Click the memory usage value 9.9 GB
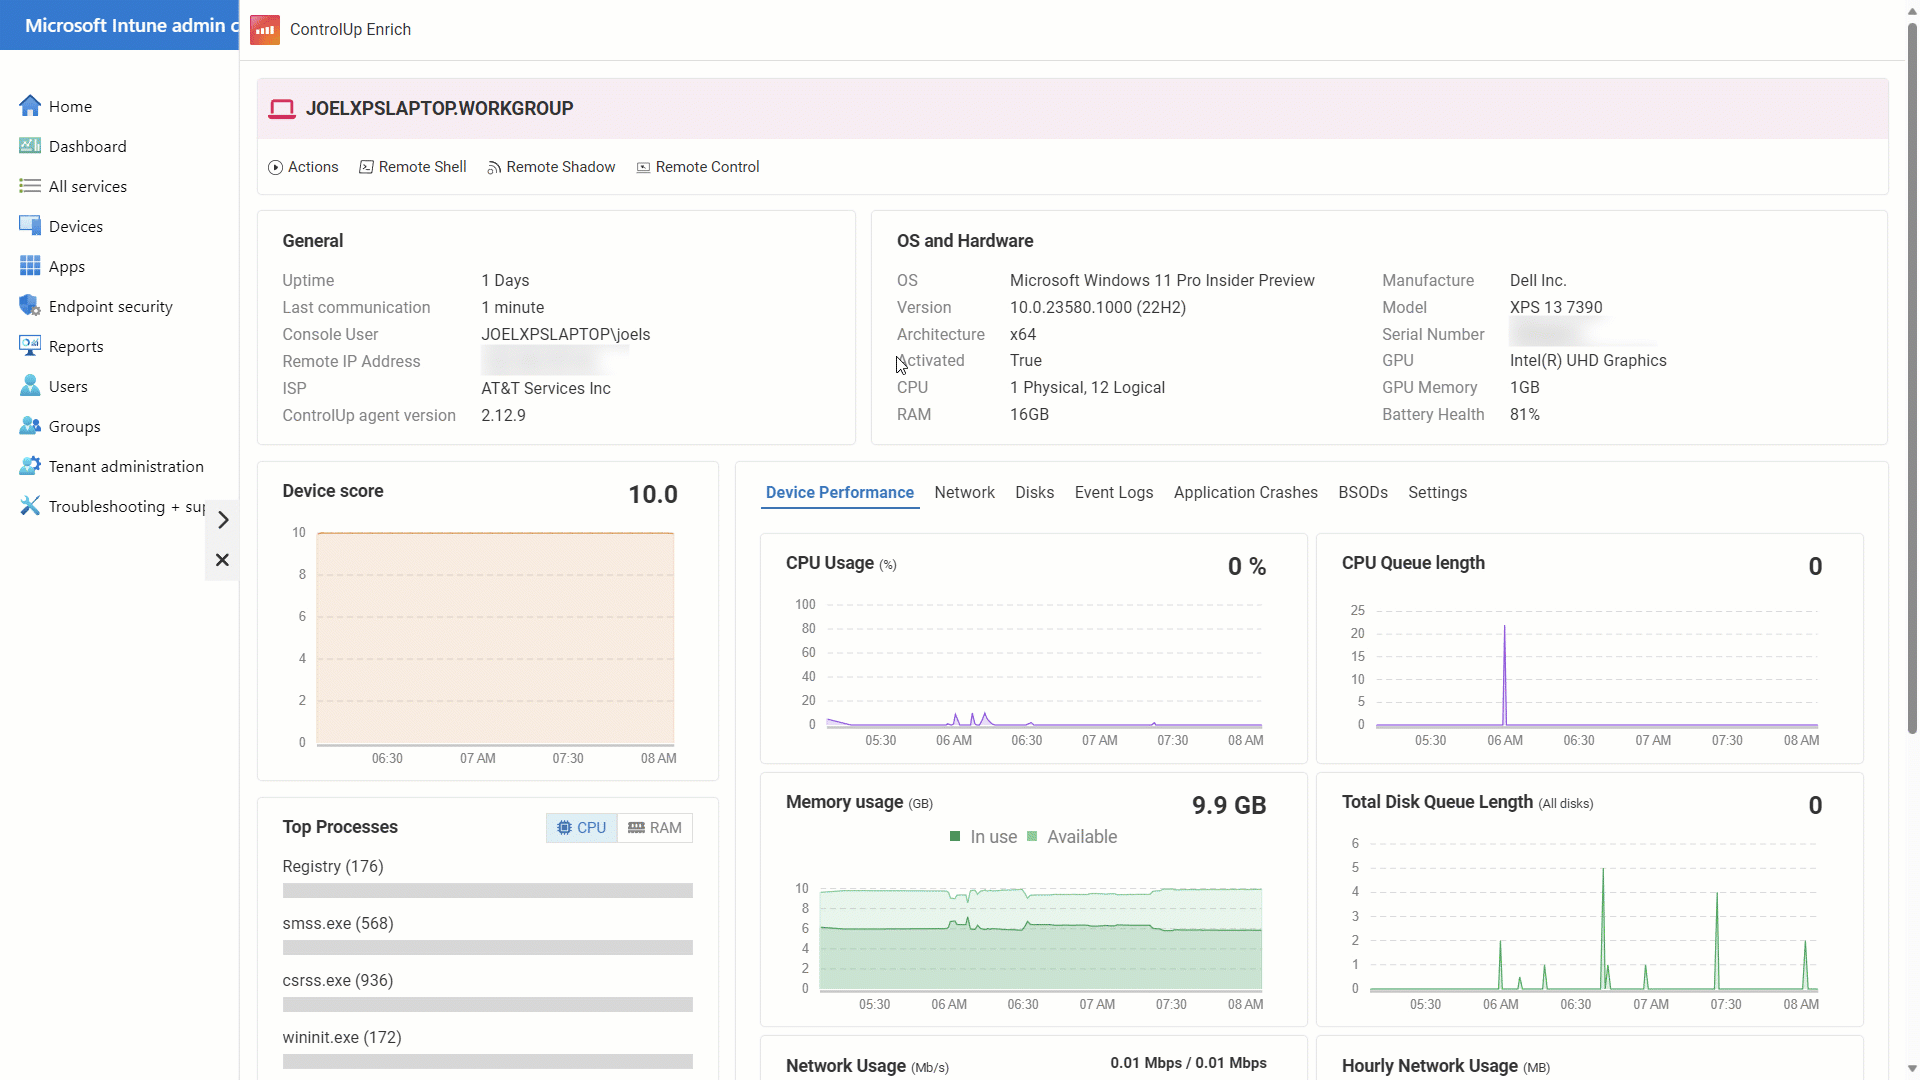 tap(1229, 805)
